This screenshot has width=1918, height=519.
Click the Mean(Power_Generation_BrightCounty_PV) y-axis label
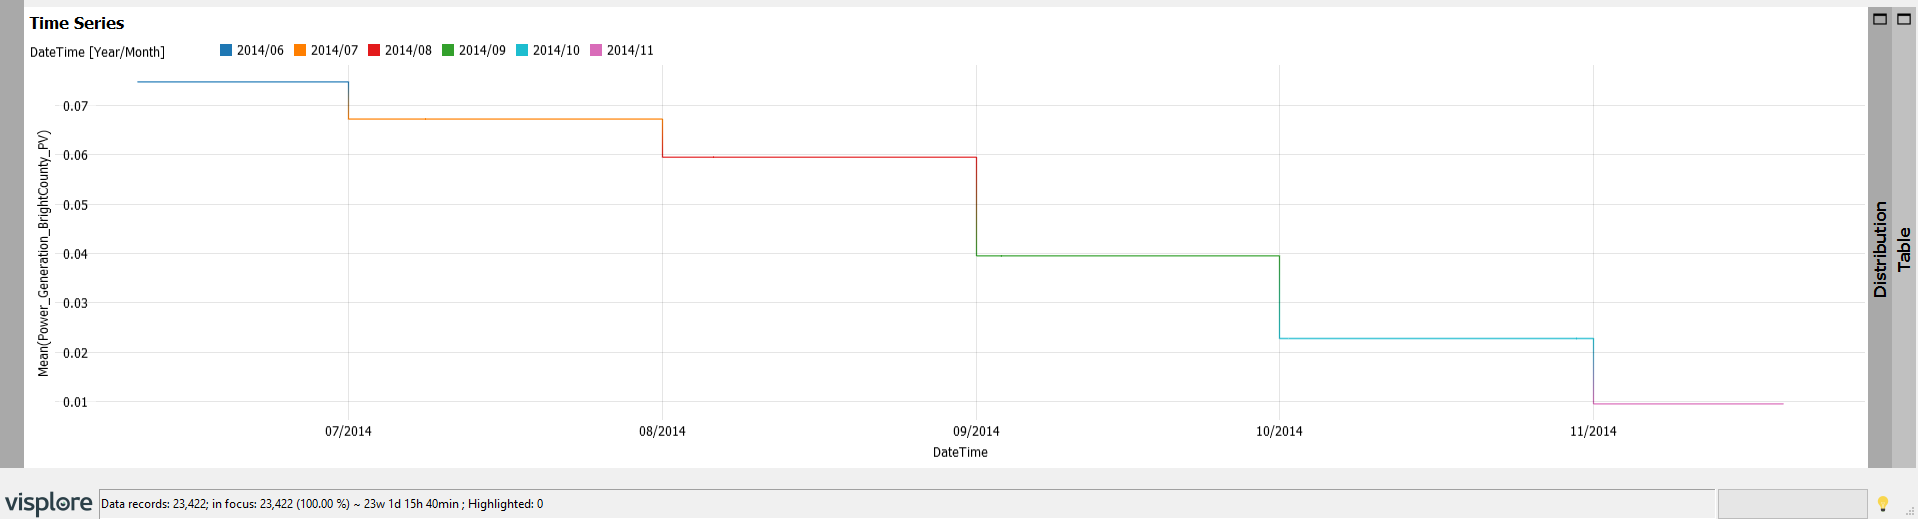tap(43, 253)
